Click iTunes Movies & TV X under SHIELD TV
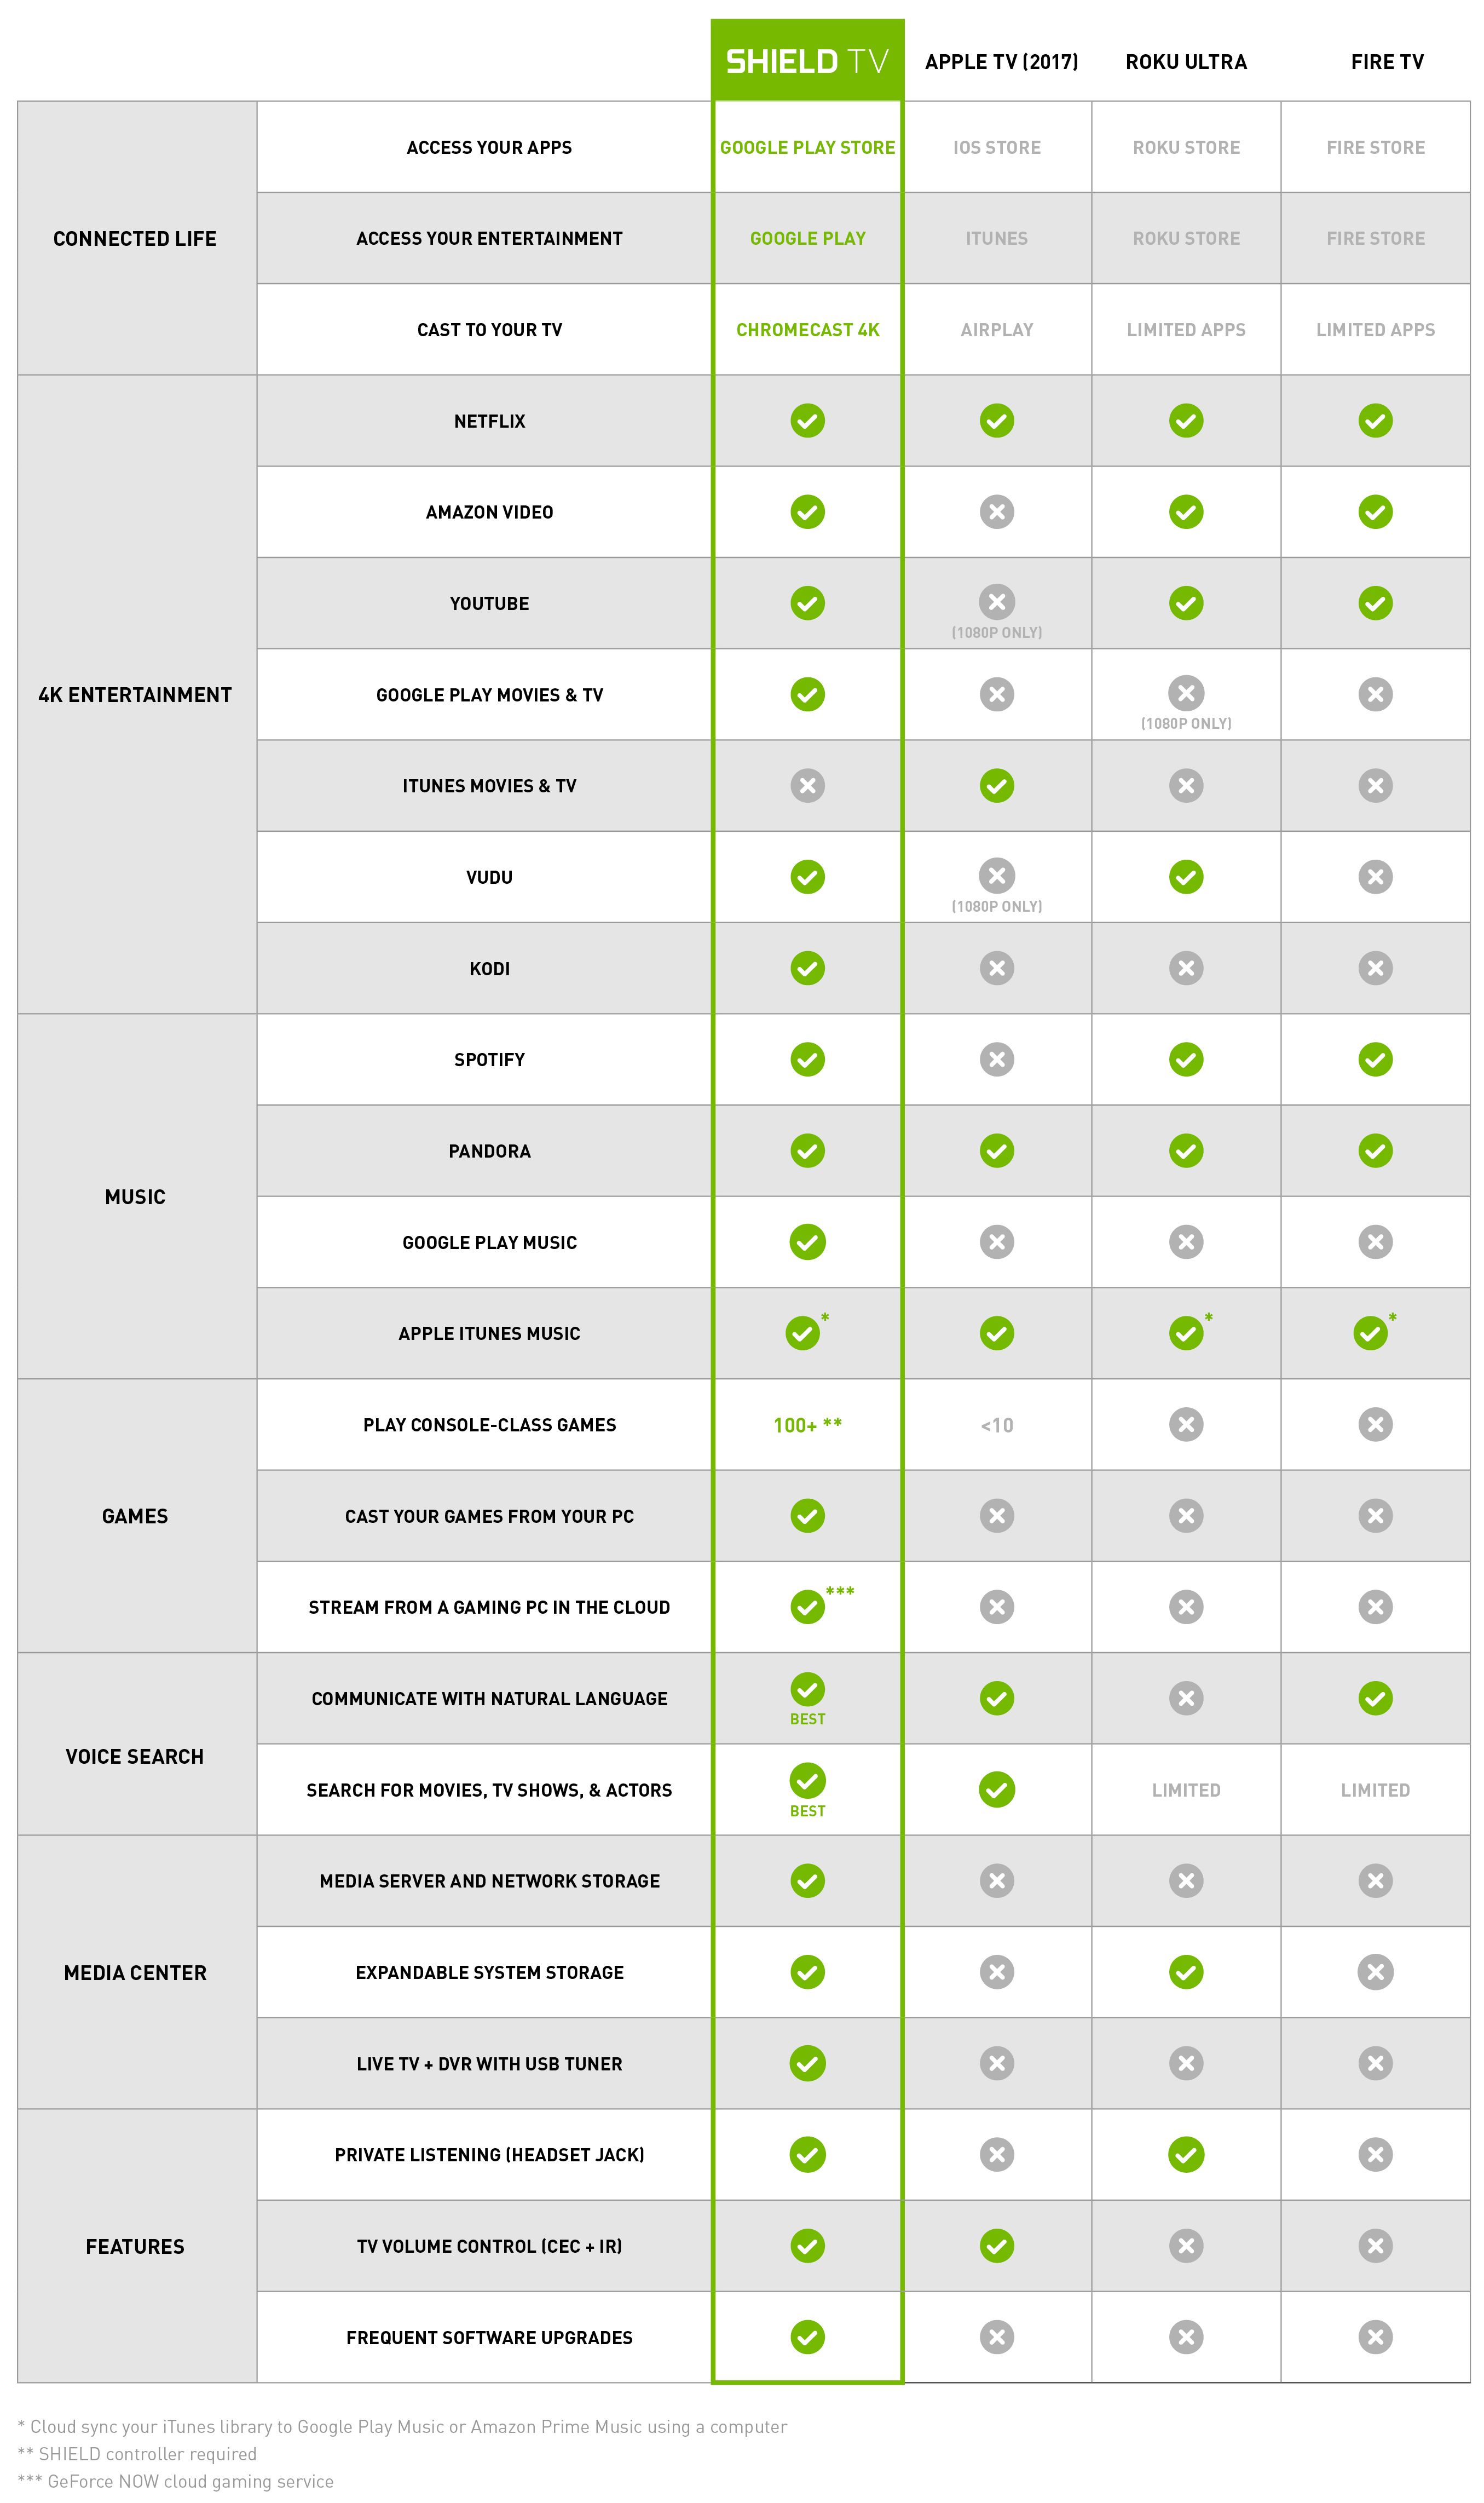The height and width of the screenshot is (2503, 1484). (x=807, y=786)
